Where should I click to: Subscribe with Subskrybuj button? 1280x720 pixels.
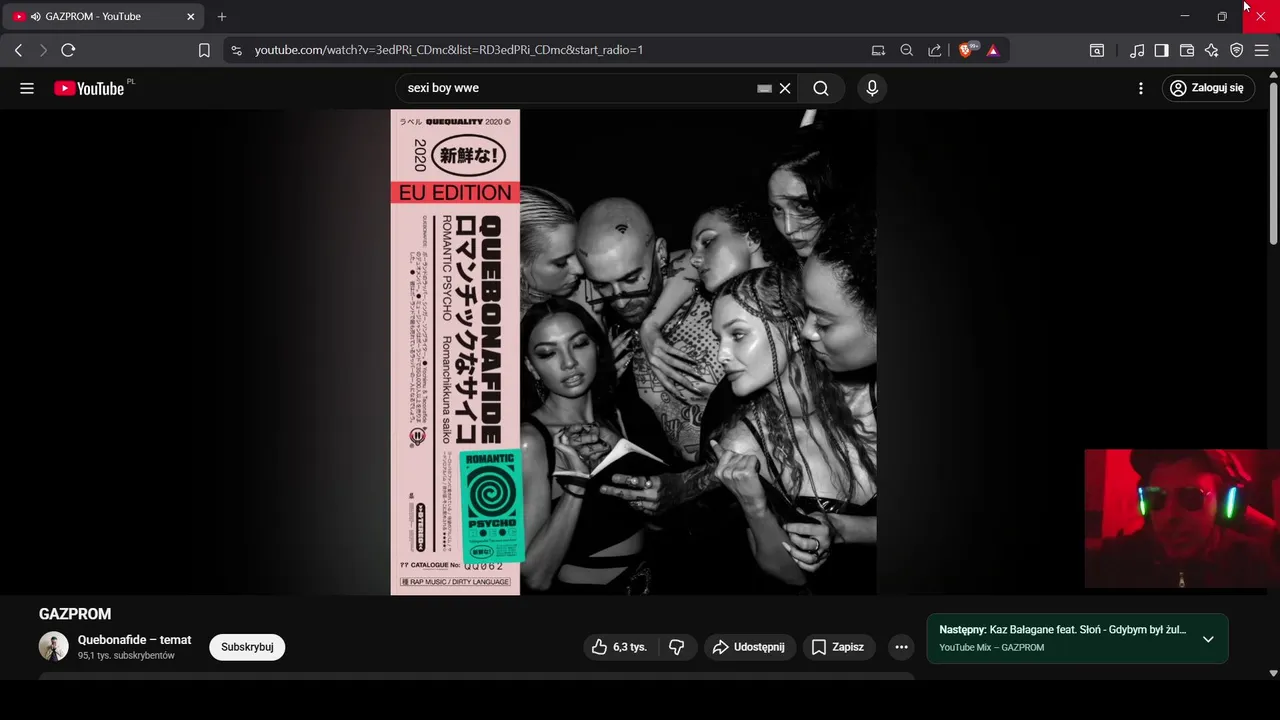[x=247, y=647]
